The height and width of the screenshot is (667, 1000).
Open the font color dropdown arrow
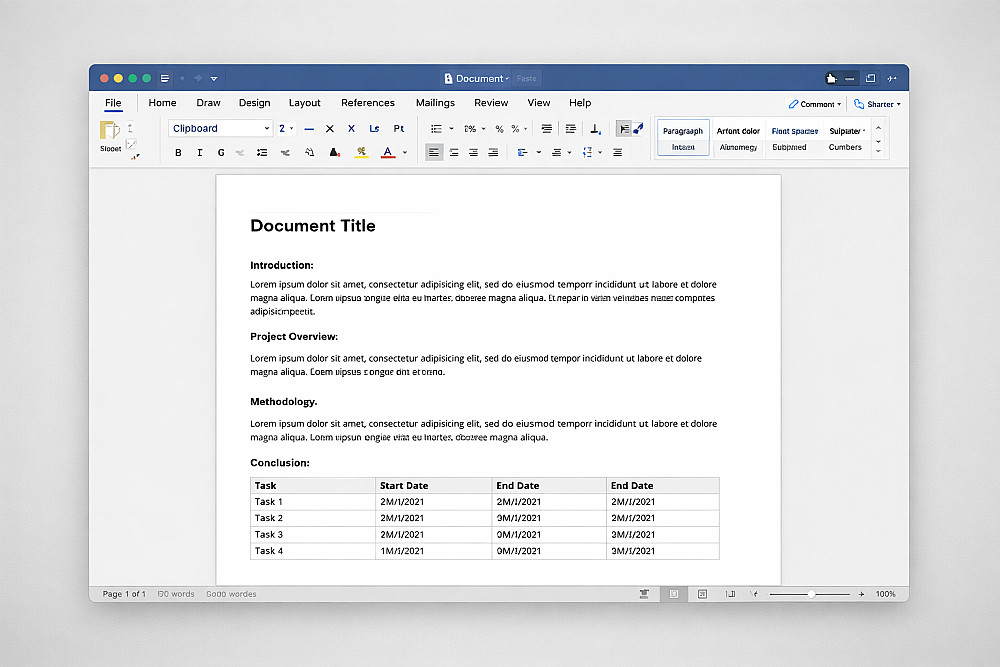(x=405, y=152)
